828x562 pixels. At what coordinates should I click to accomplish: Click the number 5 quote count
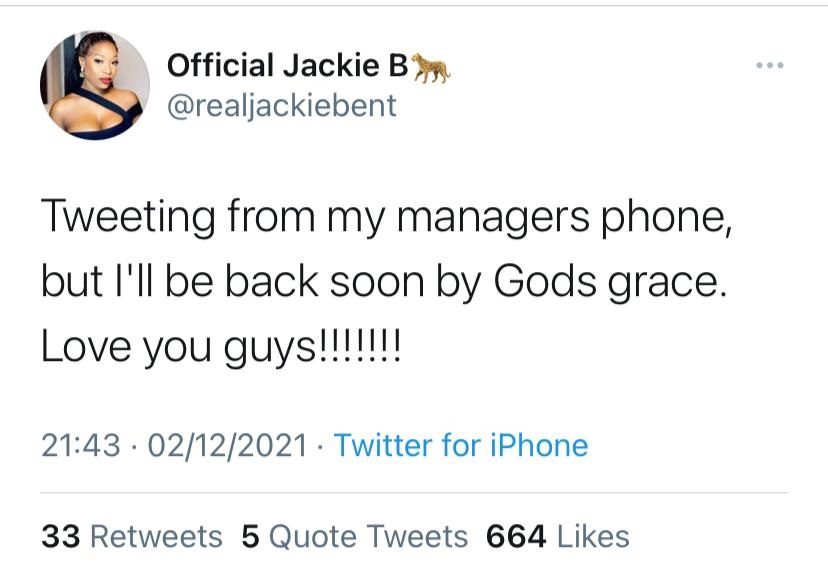tap(250, 536)
